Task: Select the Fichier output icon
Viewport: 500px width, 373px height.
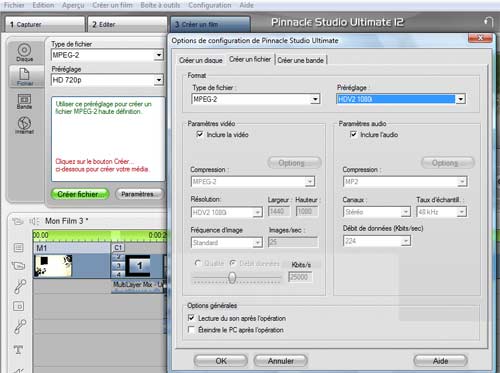Action: tap(25, 76)
